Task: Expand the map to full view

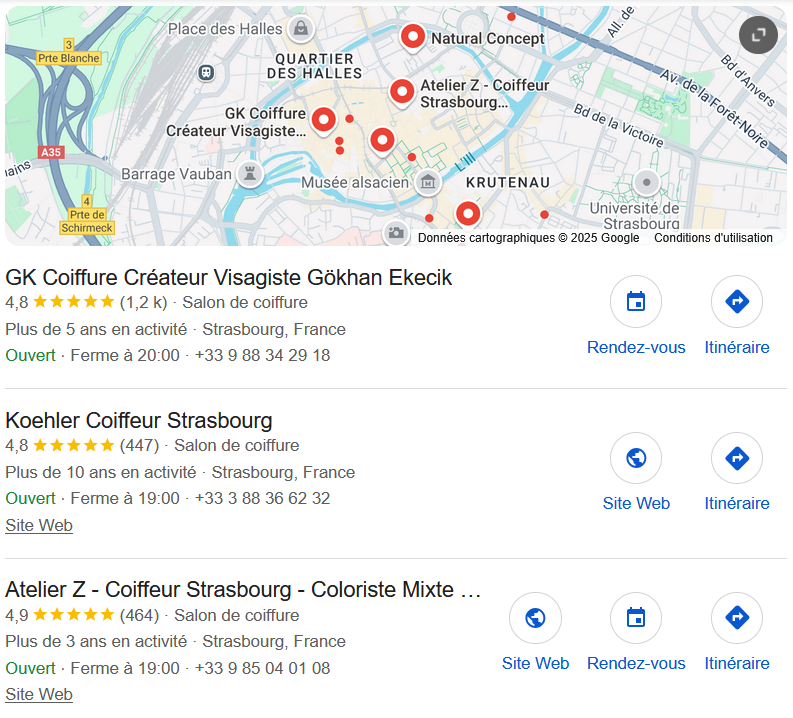Action: tap(758, 36)
